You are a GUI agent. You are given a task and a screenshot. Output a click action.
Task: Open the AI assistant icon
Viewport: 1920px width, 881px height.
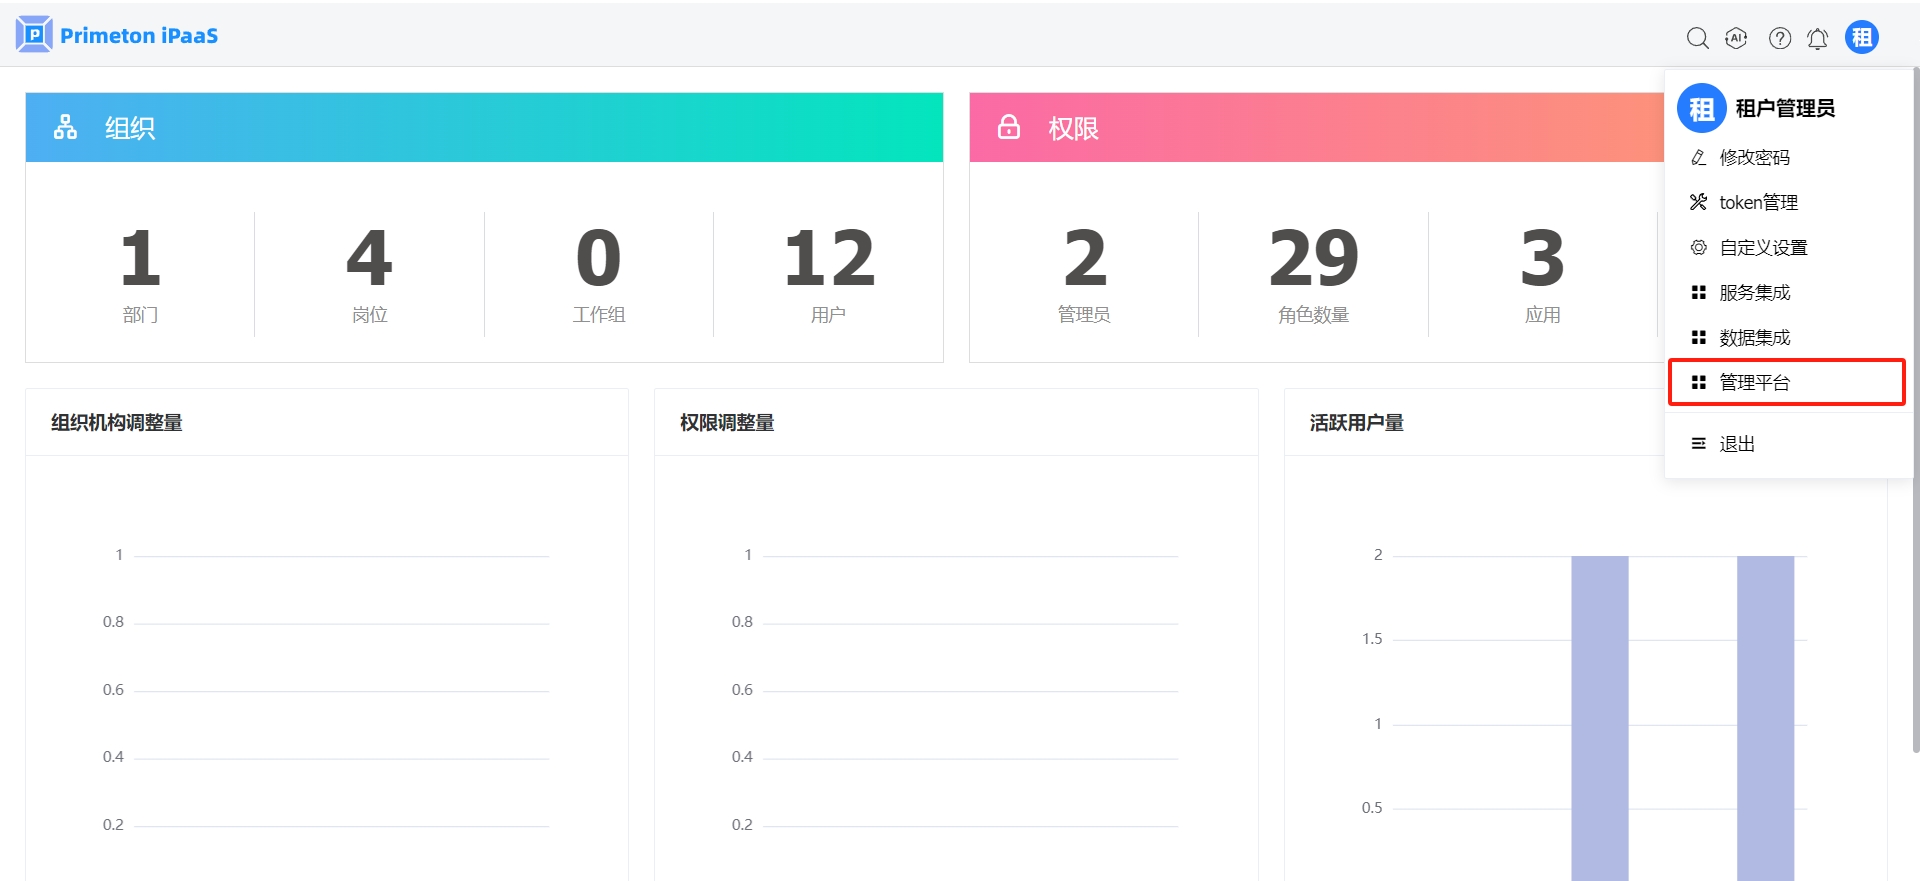(1736, 38)
